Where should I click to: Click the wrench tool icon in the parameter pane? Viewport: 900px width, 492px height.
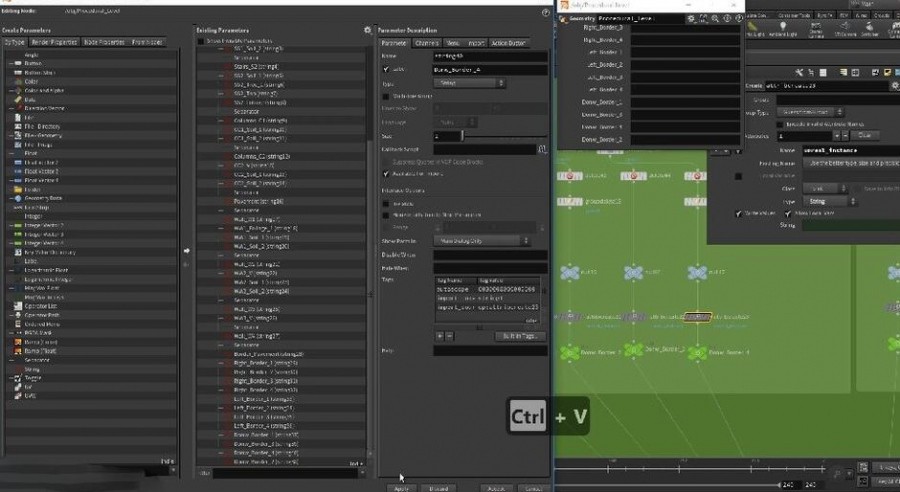(798, 72)
